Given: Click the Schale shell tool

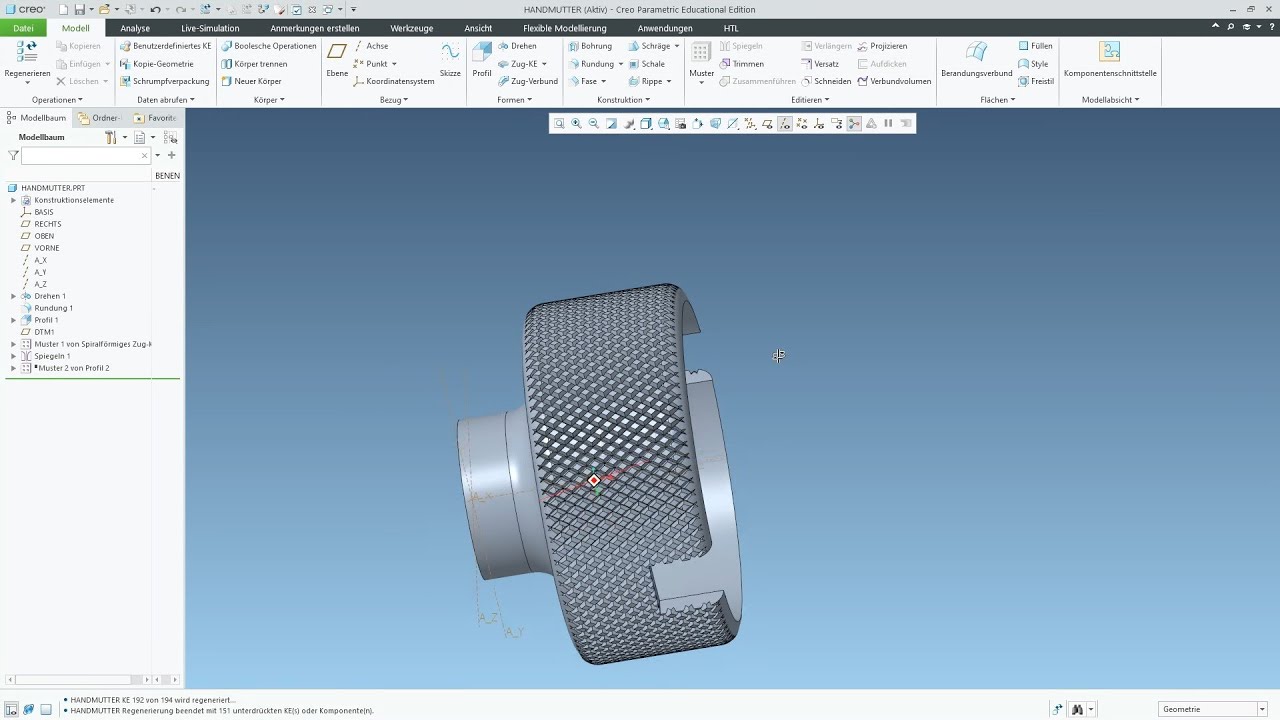Looking at the screenshot, I should coord(646,64).
